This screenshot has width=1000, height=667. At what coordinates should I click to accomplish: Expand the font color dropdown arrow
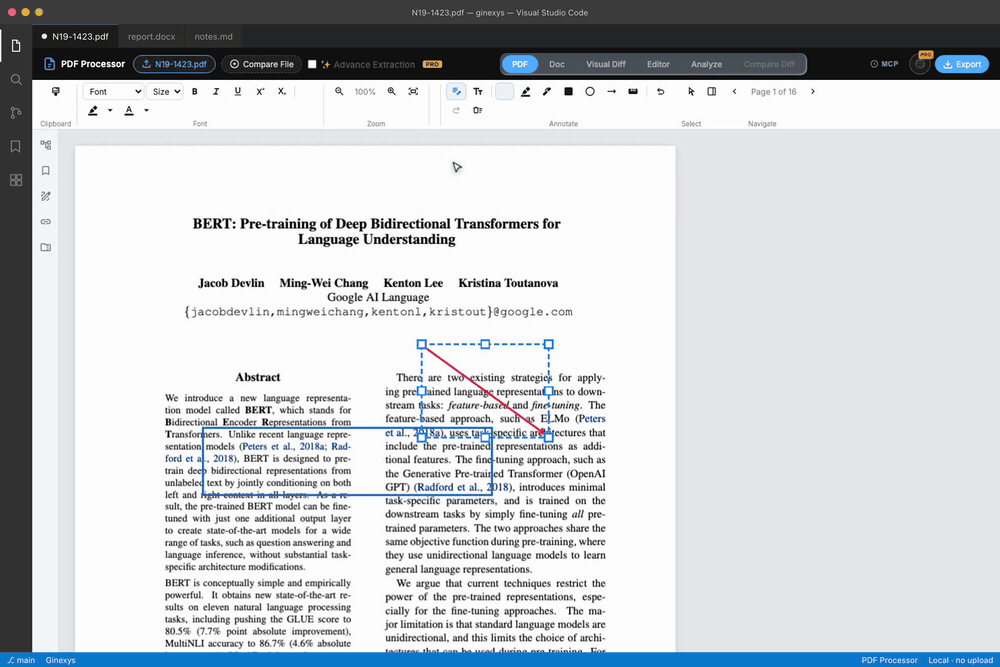[x=146, y=110]
